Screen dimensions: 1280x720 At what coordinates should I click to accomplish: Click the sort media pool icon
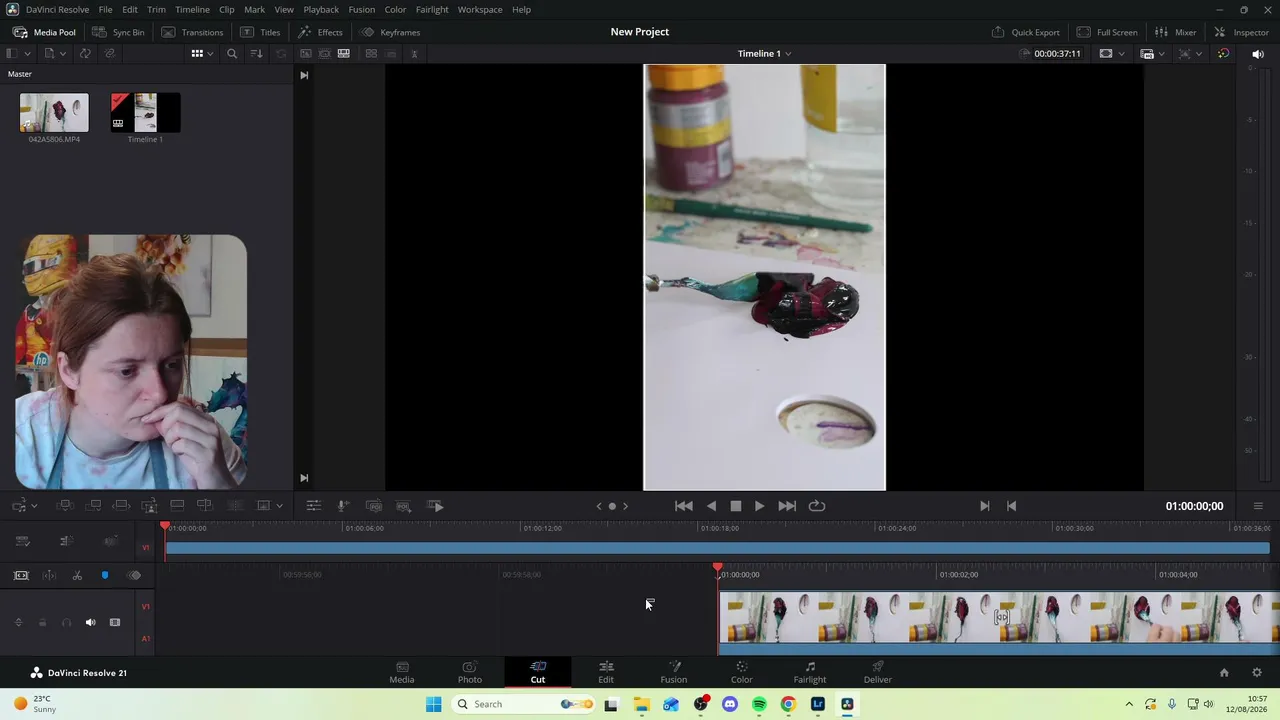pyautogui.click(x=257, y=53)
